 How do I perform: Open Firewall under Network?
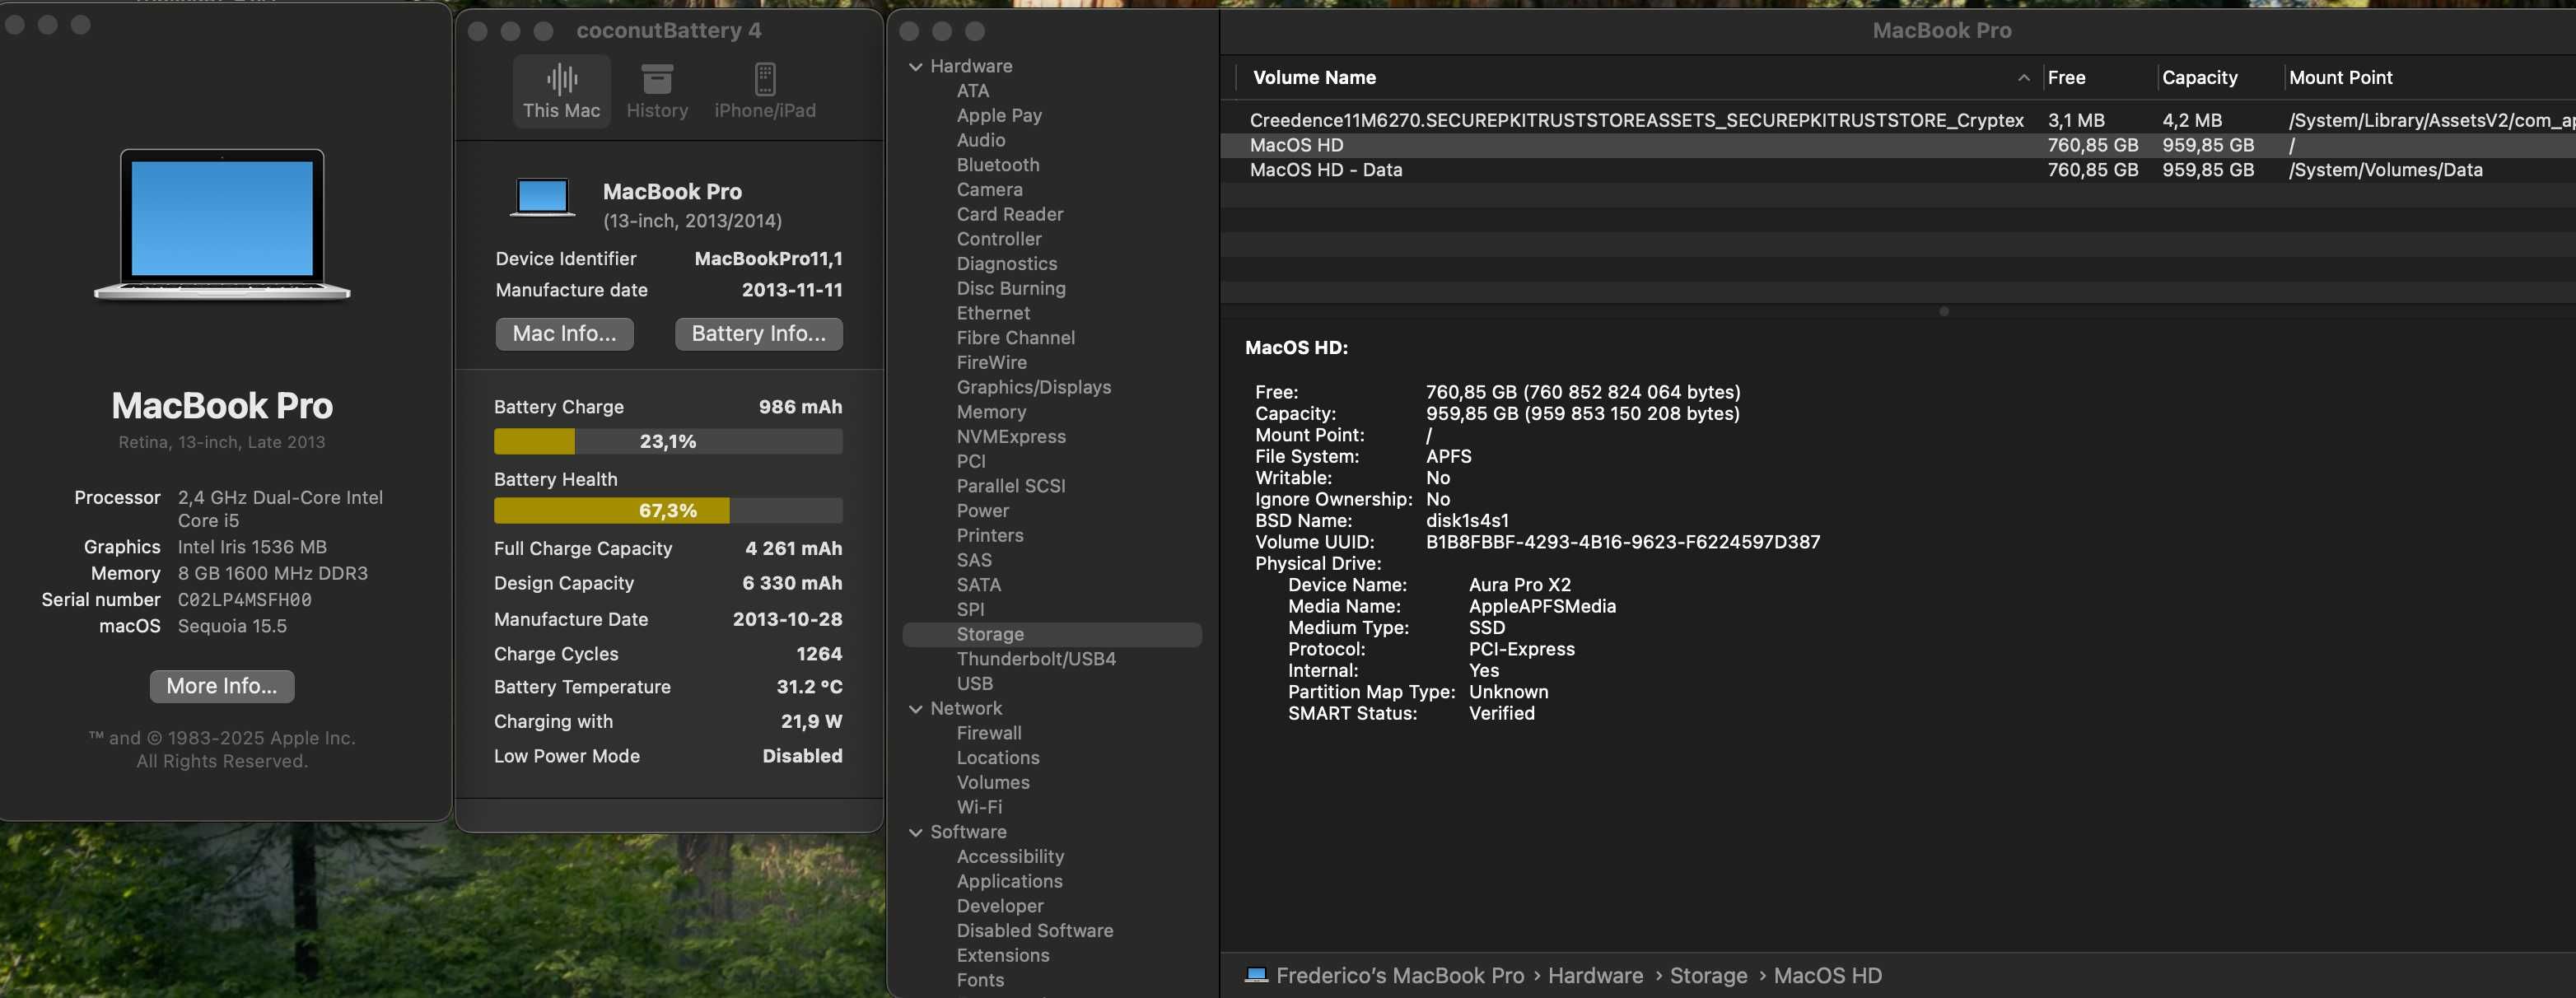pos(988,734)
